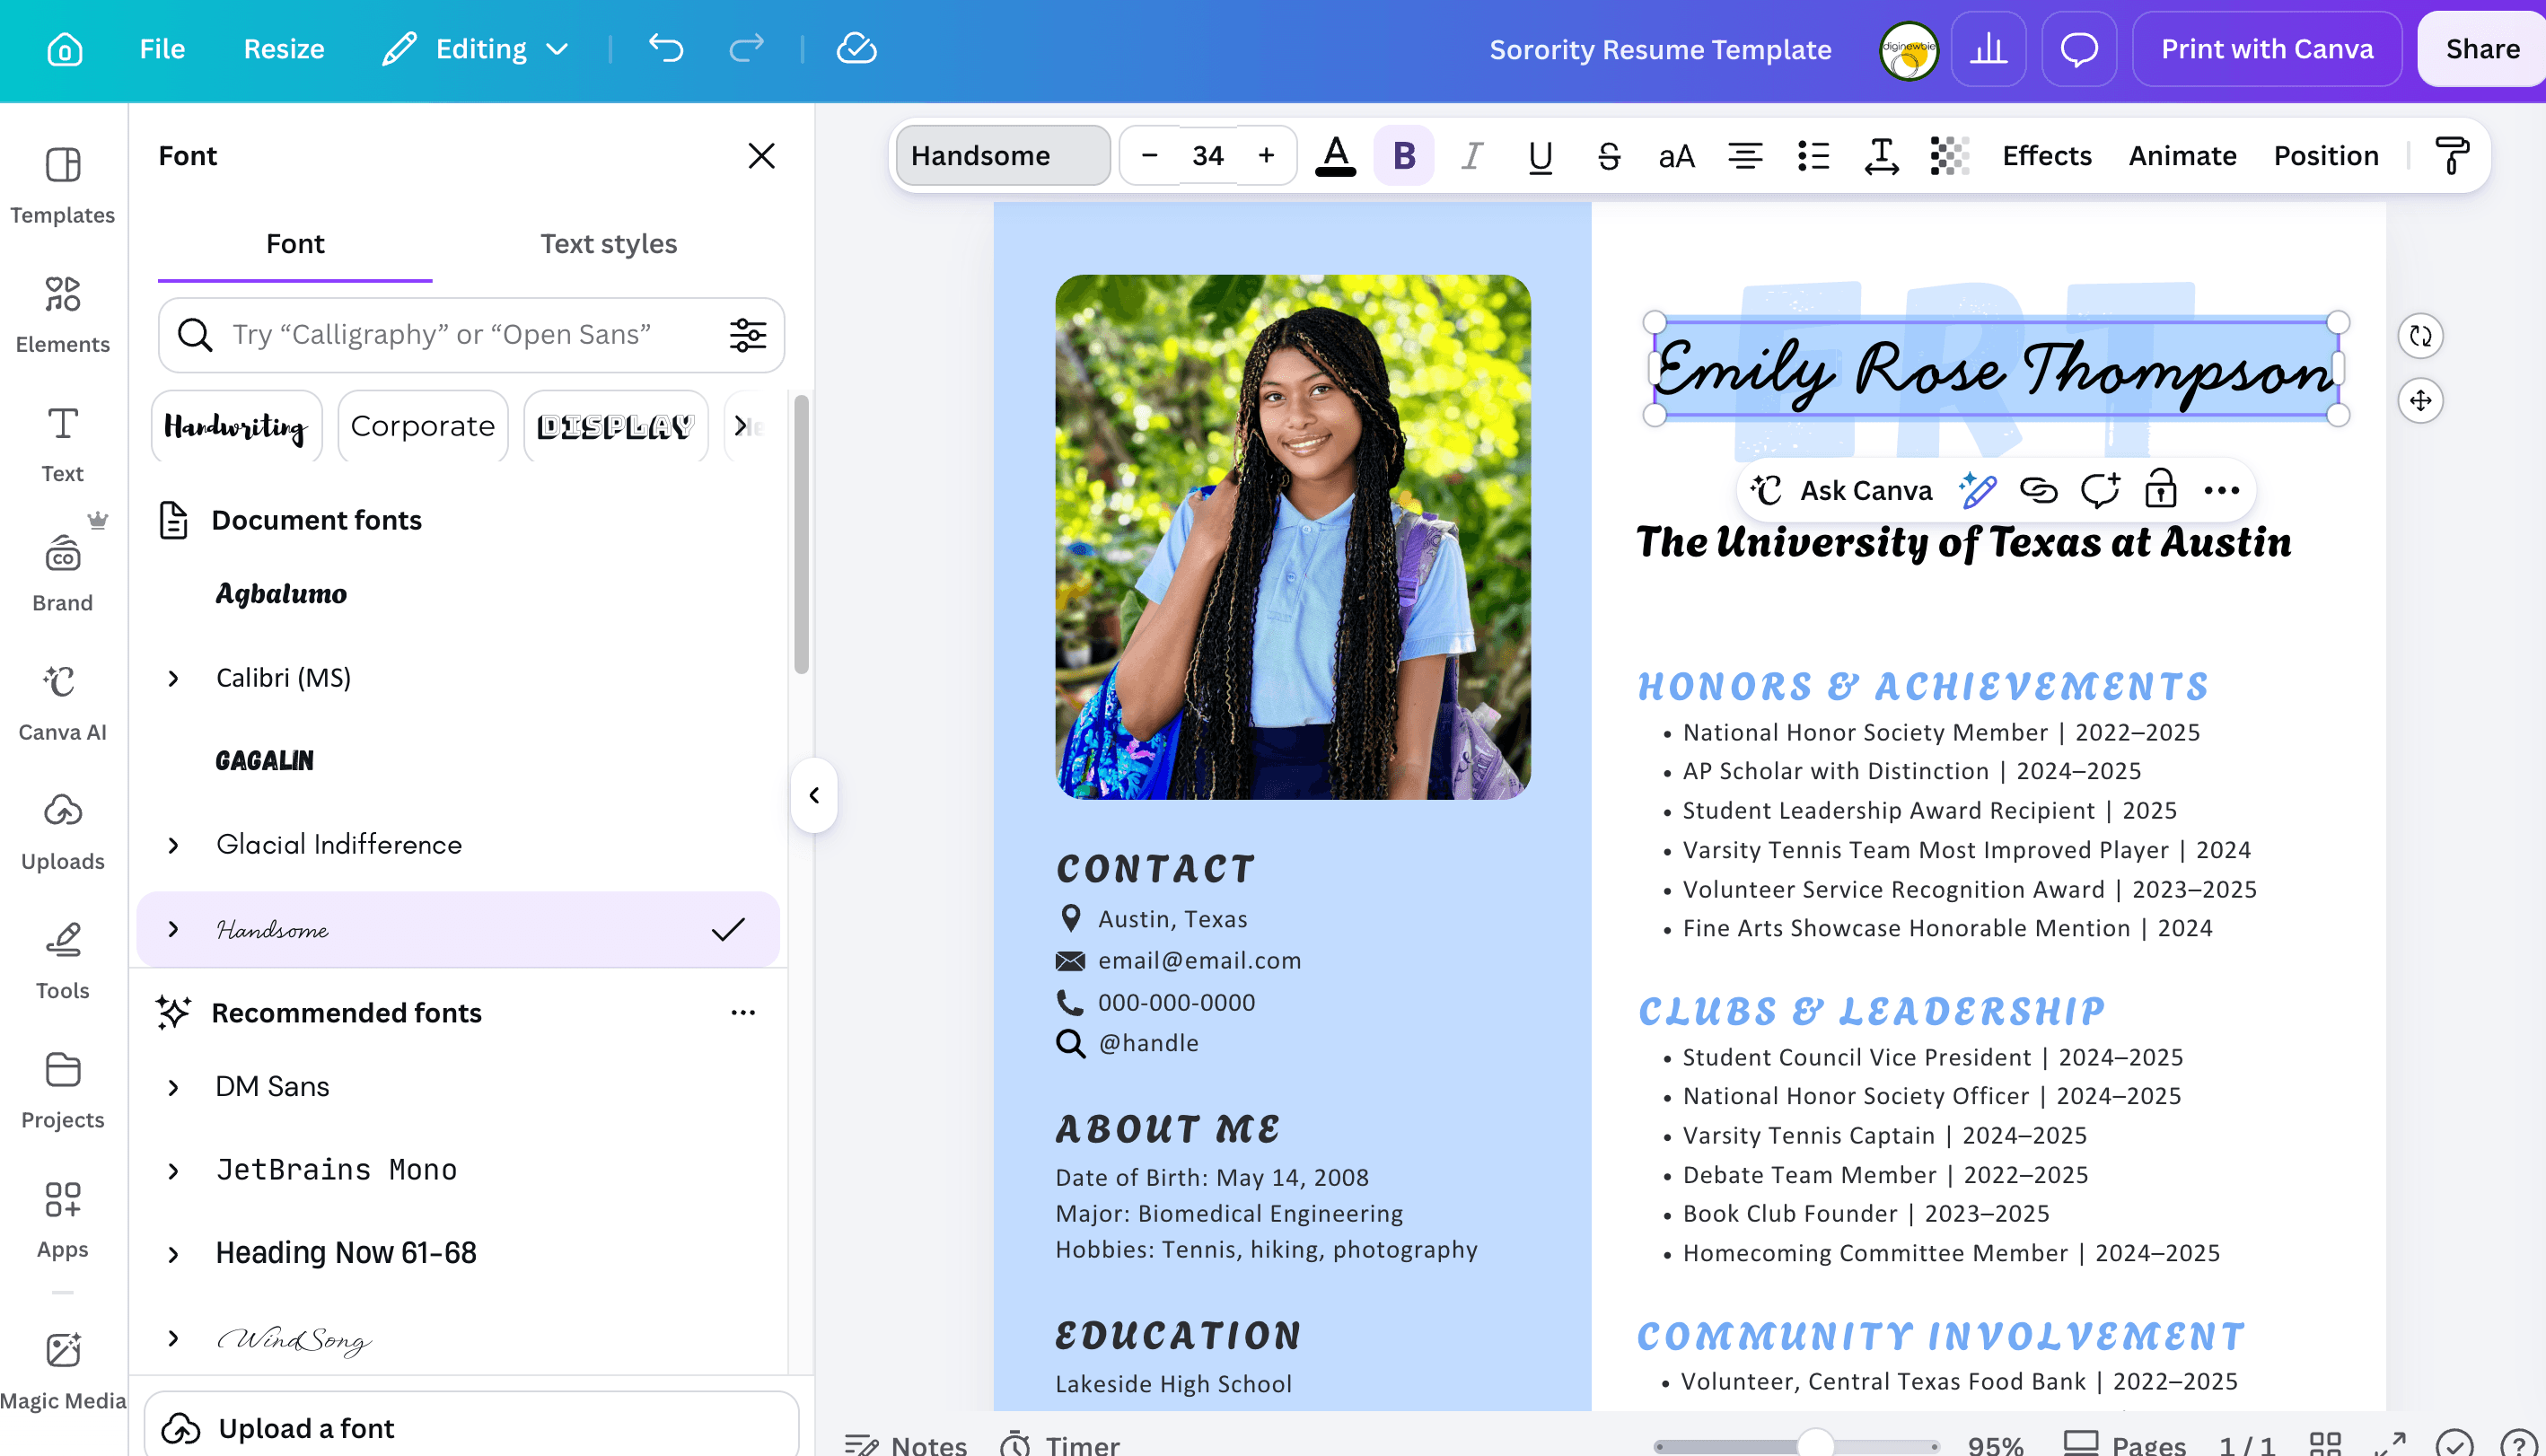
Task: Open the Editing mode dropdown
Action: (x=475, y=48)
